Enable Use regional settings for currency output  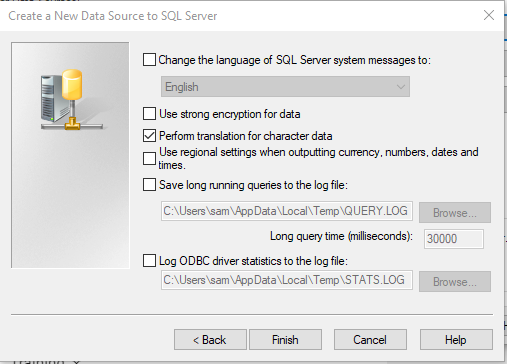[149, 158]
